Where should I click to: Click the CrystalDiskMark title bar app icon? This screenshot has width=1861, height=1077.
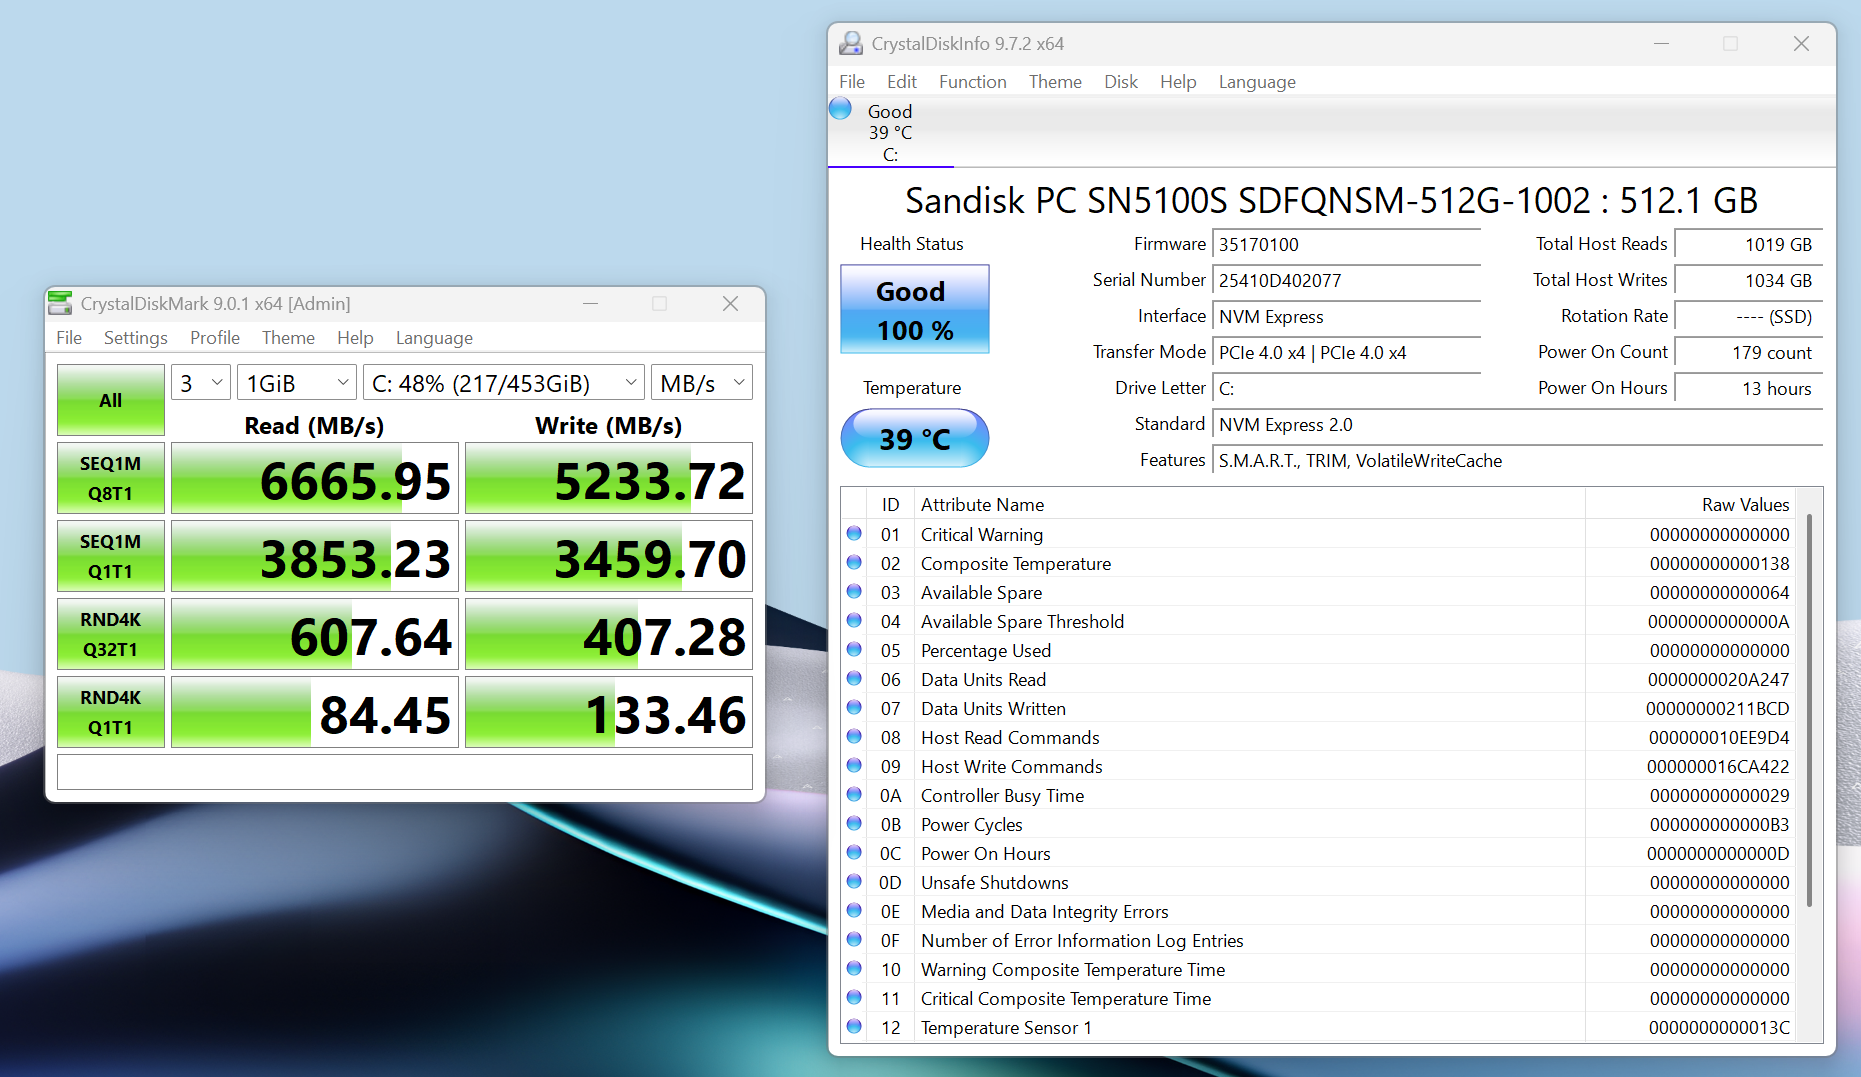pos(61,303)
